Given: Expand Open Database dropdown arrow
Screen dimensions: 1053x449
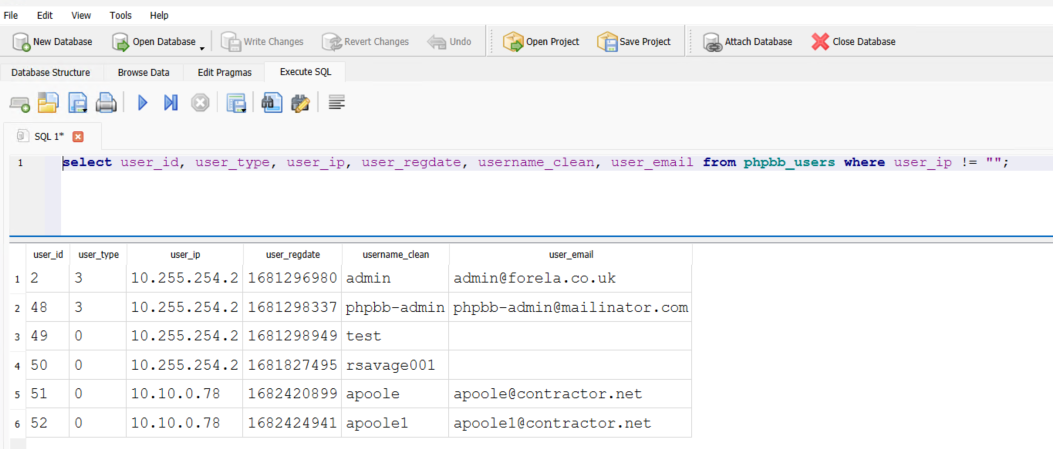Looking at the screenshot, I should (202, 47).
